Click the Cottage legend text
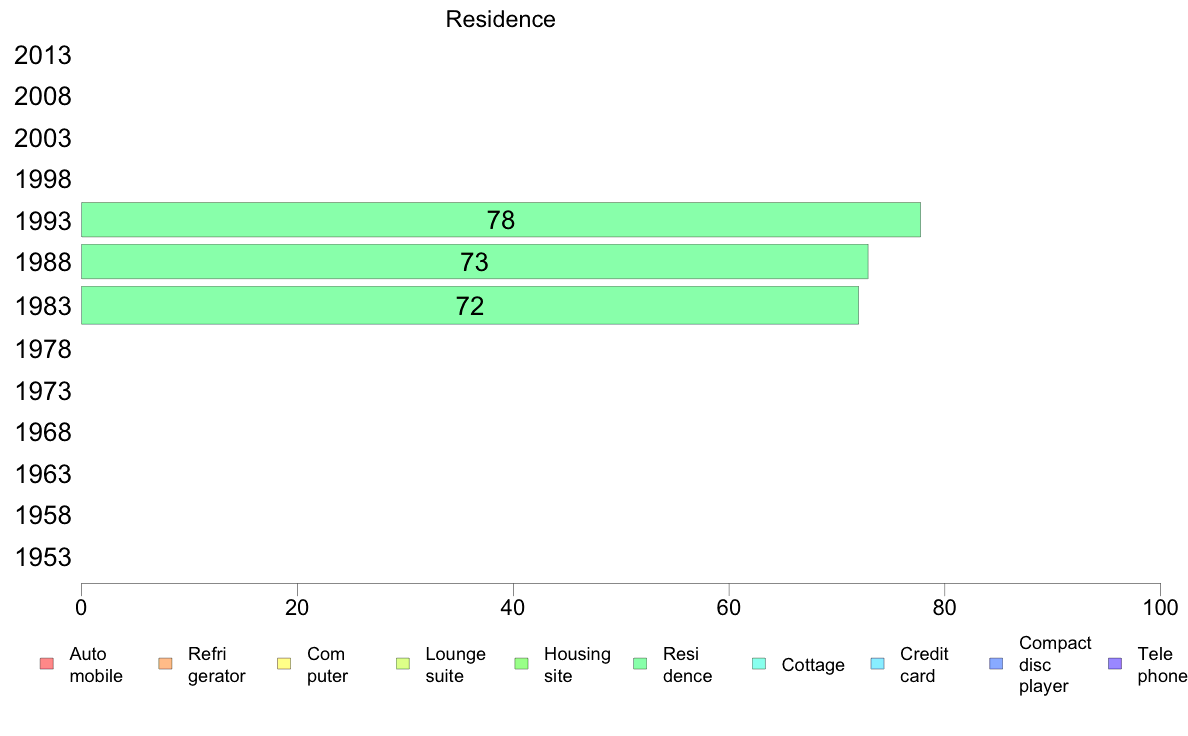 [813, 665]
